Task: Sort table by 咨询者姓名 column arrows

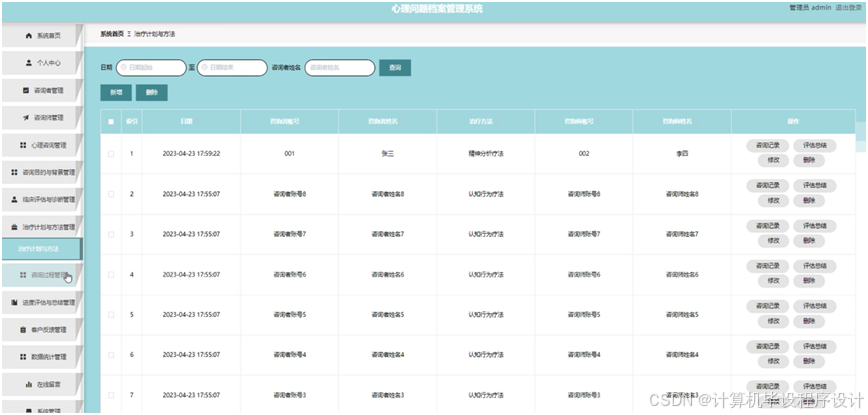Action: tap(402, 121)
